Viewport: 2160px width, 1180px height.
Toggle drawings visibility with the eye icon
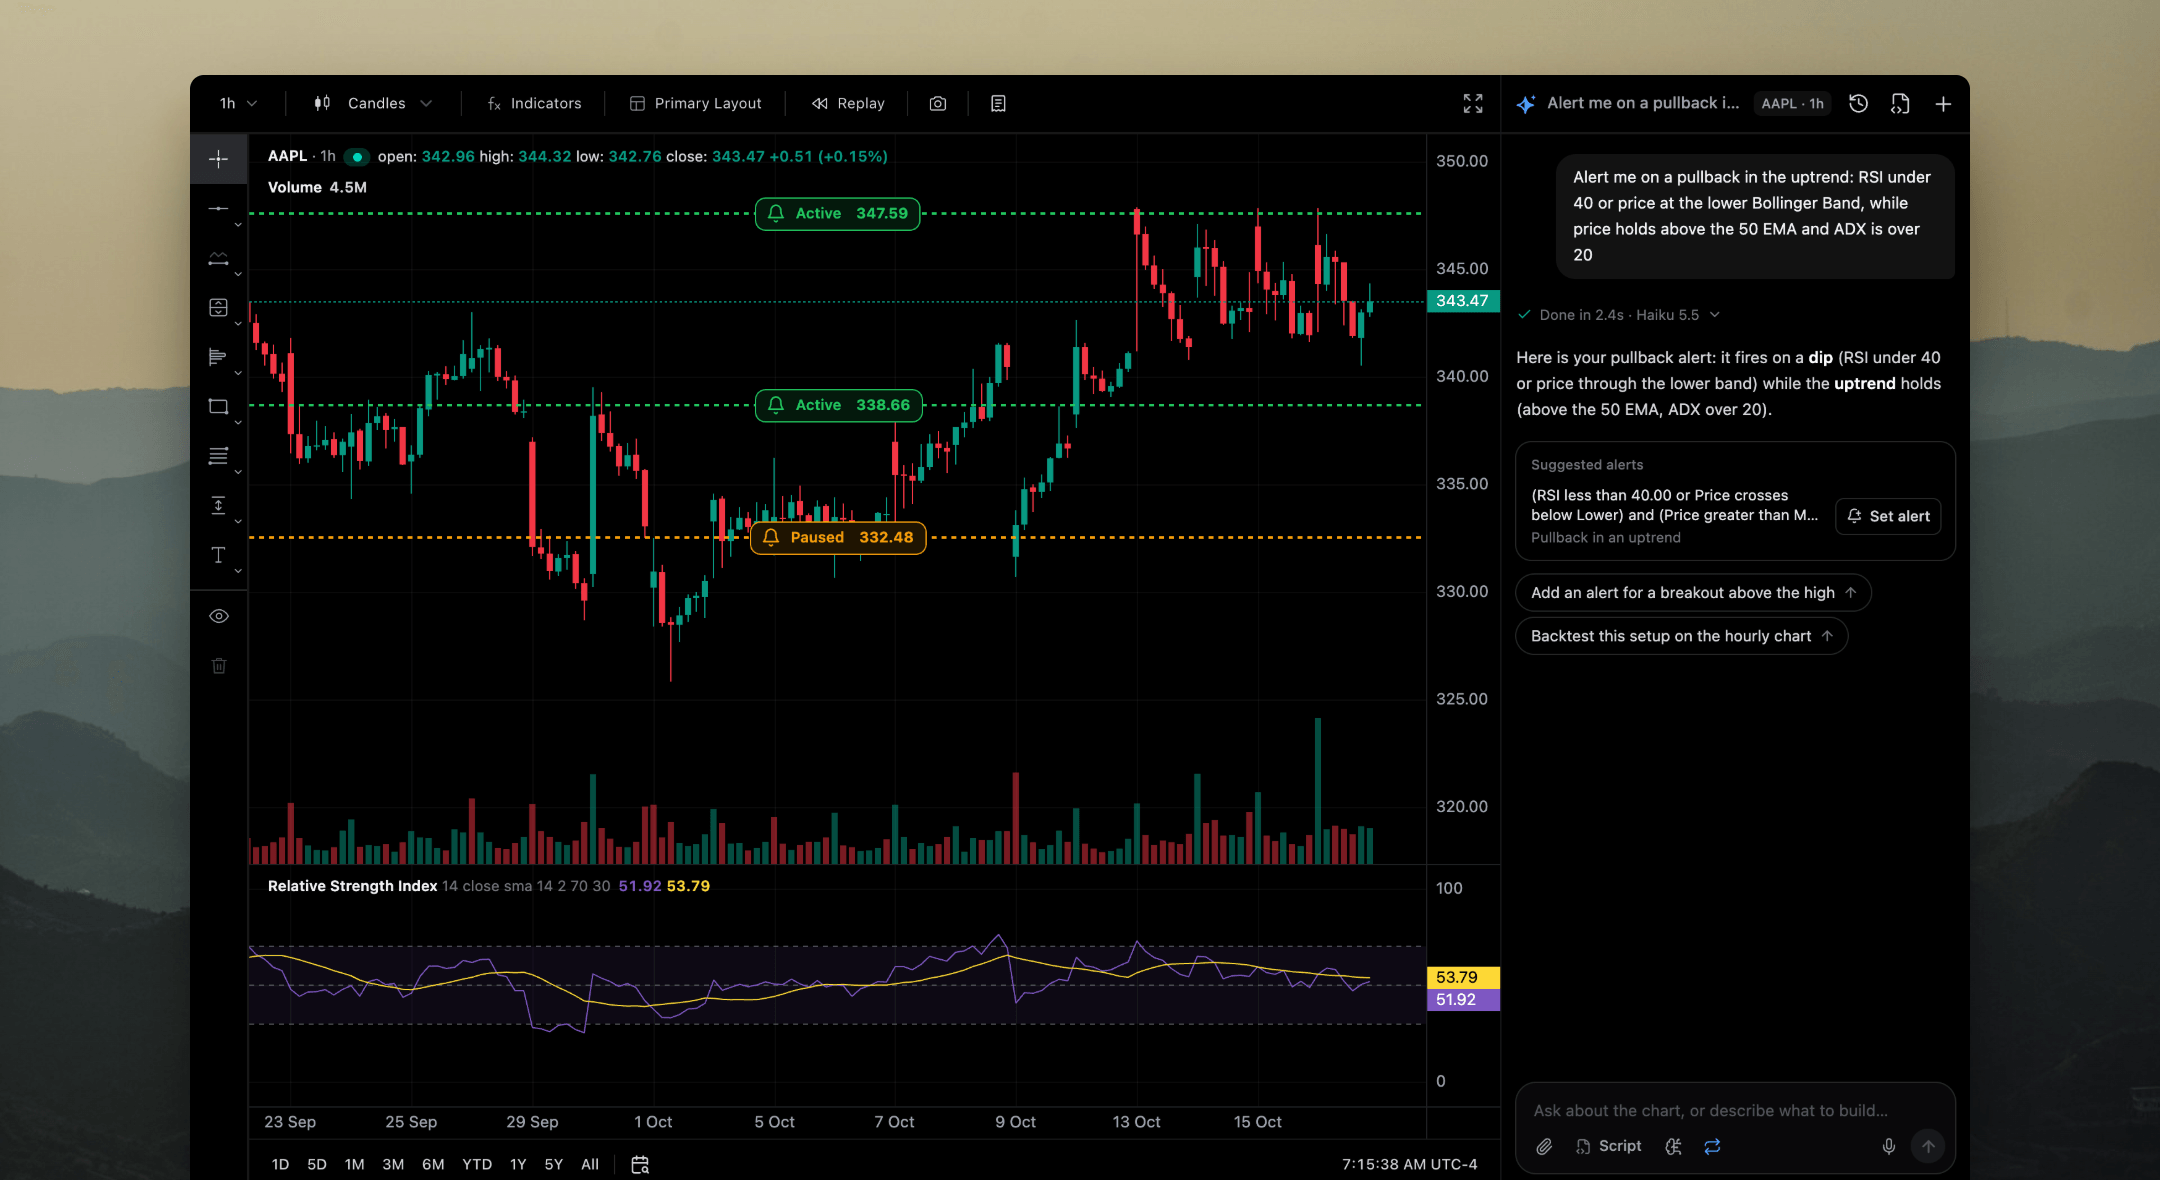coord(219,616)
